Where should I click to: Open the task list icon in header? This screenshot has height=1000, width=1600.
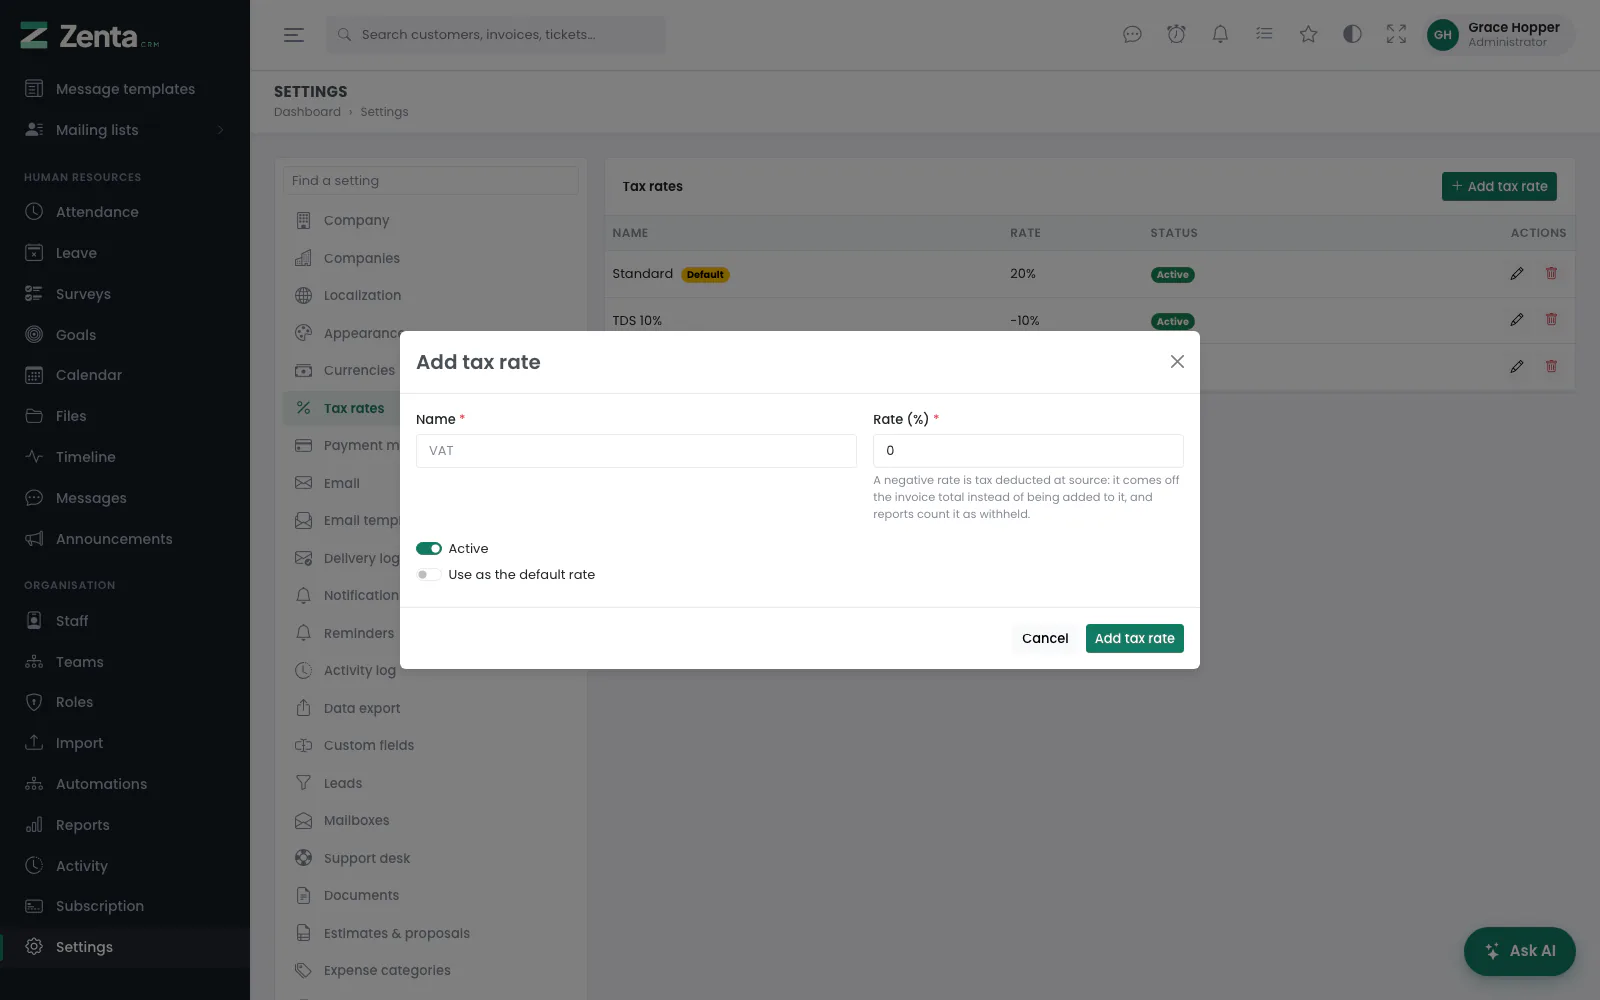(x=1264, y=34)
